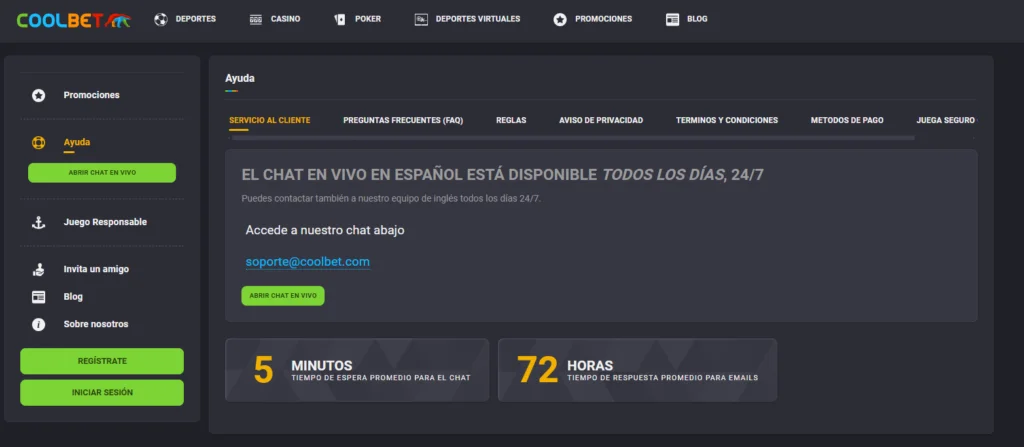Image resolution: width=1024 pixels, height=447 pixels.
Task: Click the Casino slot icon in navbar
Action: pyautogui.click(x=256, y=19)
